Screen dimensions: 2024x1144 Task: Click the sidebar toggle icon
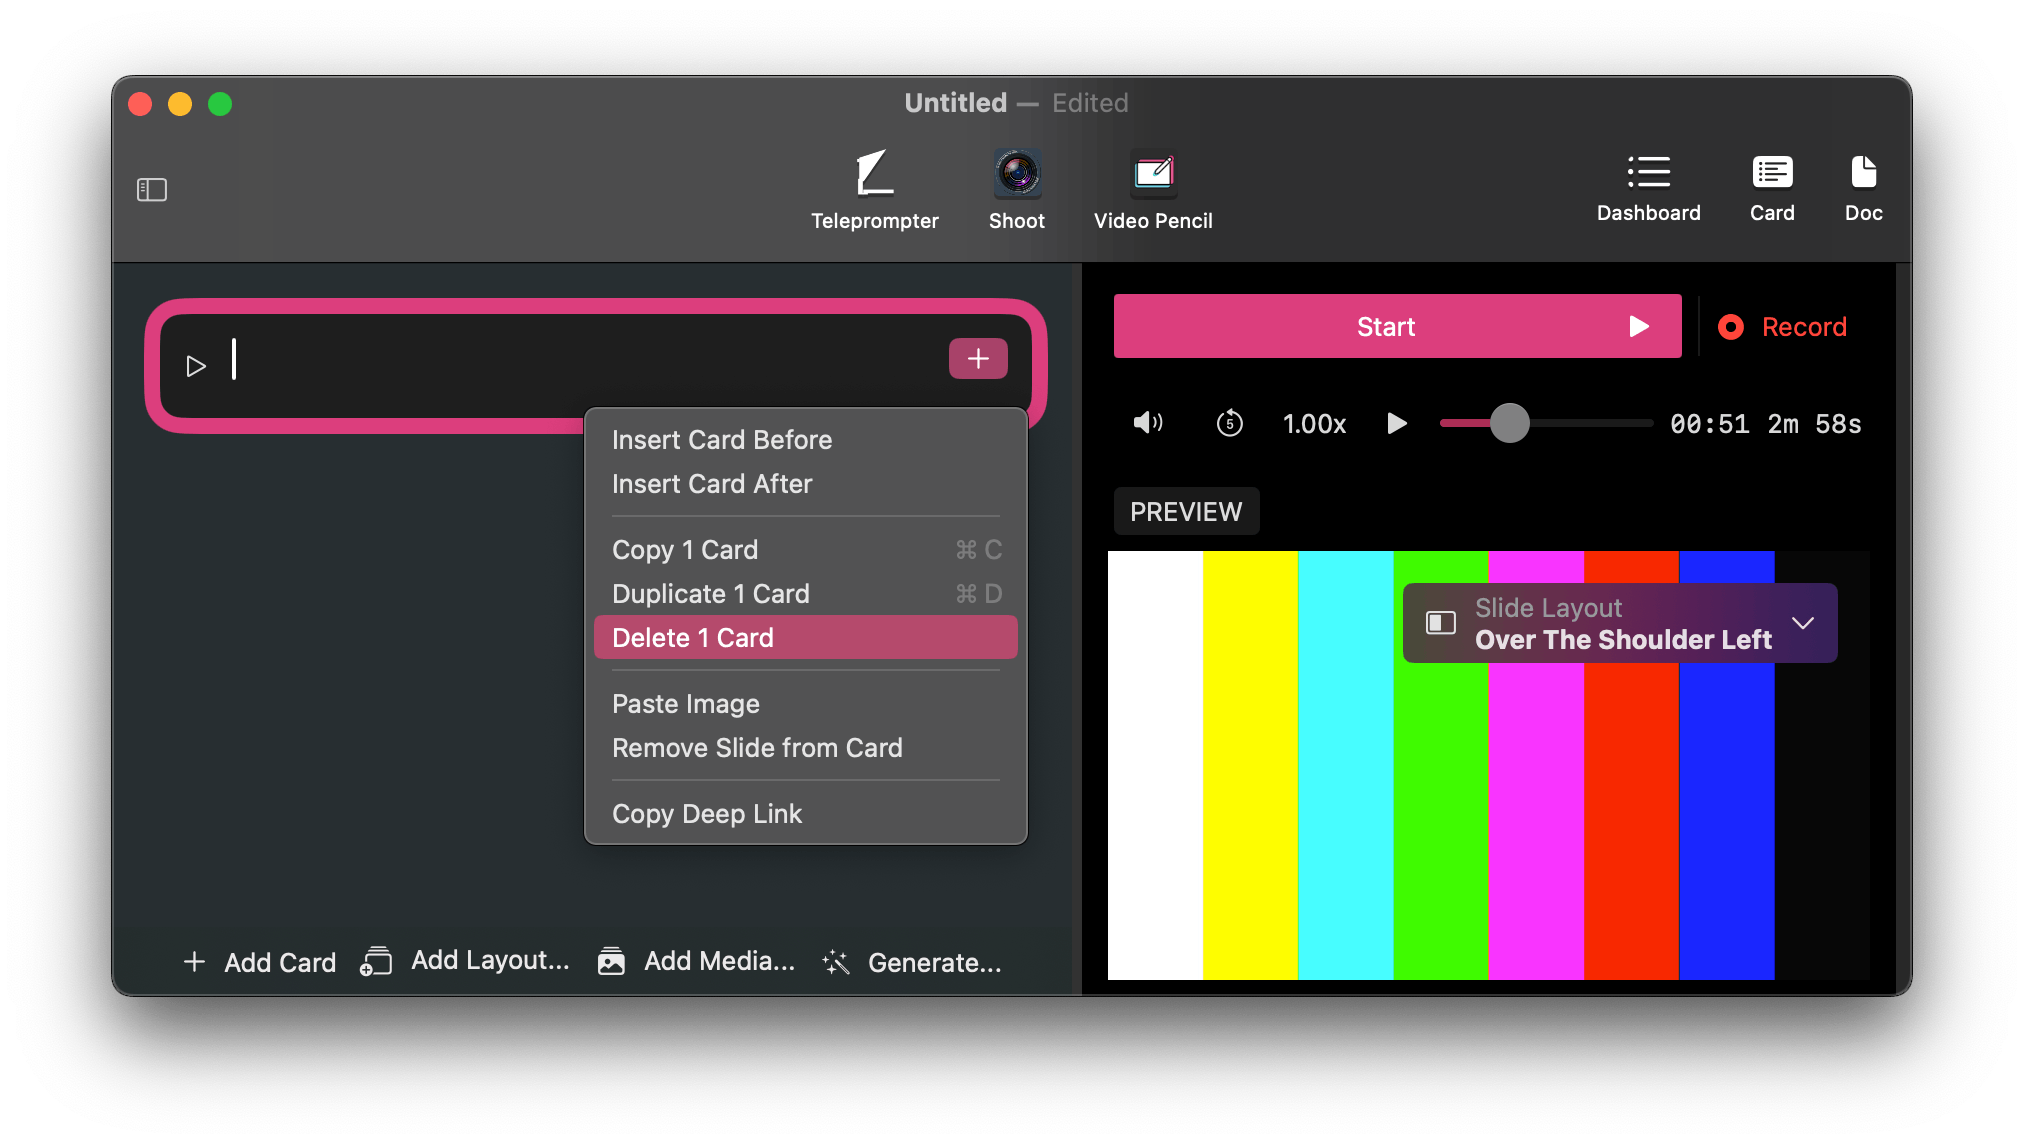[x=153, y=189]
